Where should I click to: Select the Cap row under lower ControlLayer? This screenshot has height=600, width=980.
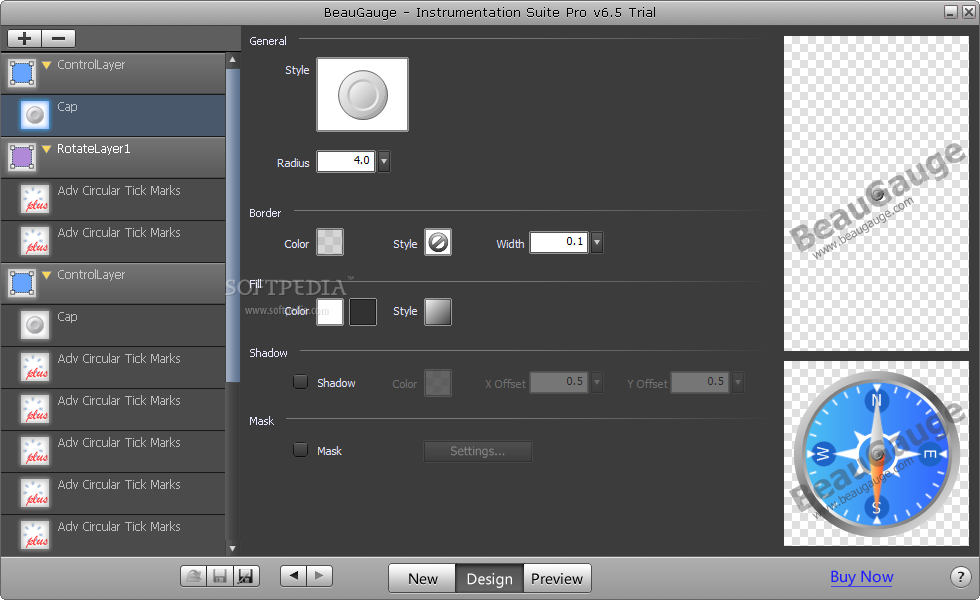pyautogui.click(x=113, y=325)
